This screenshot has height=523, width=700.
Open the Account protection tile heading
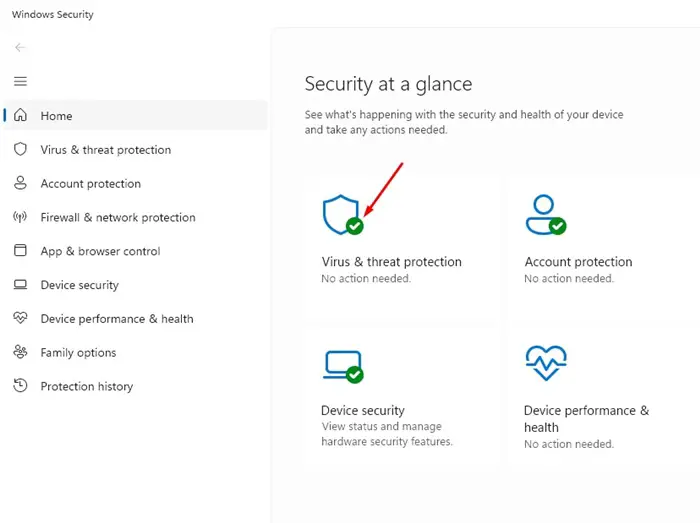pos(579,262)
